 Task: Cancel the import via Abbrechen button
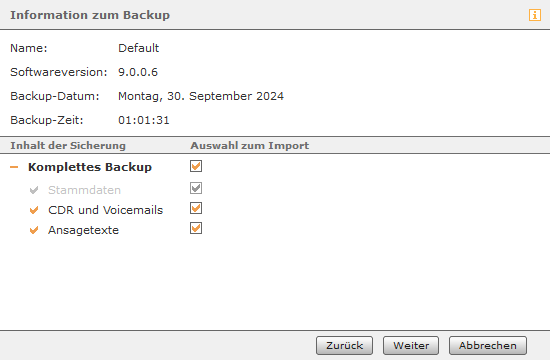tap(488, 346)
